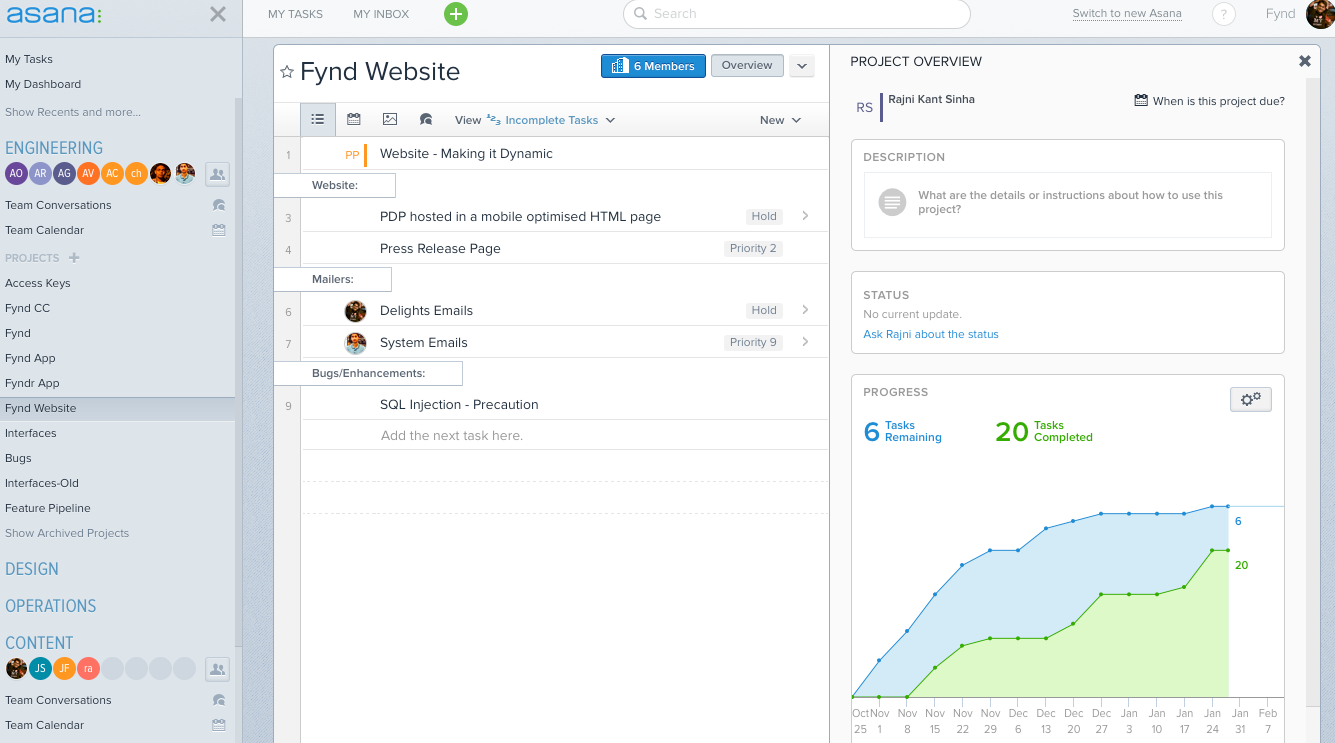Image resolution: width=1335 pixels, height=743 pixels.
Task: Expand the OPERATIONS team section
Action: pyautogui.click(x=51, y=606)
